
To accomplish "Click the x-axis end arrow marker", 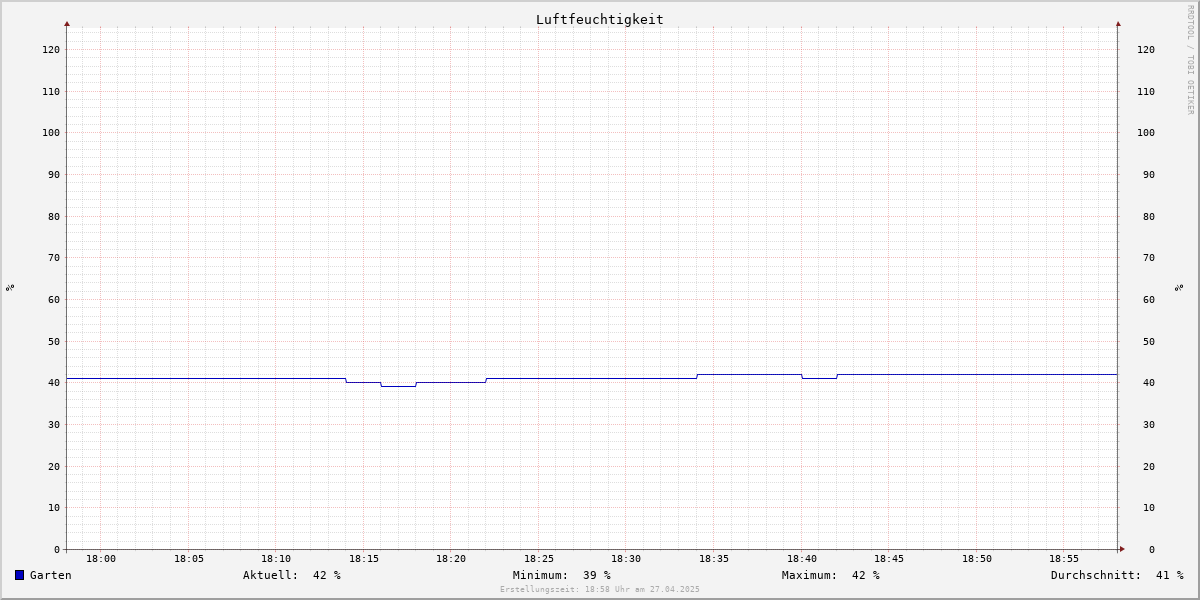I will click(x=1122, y=549).
